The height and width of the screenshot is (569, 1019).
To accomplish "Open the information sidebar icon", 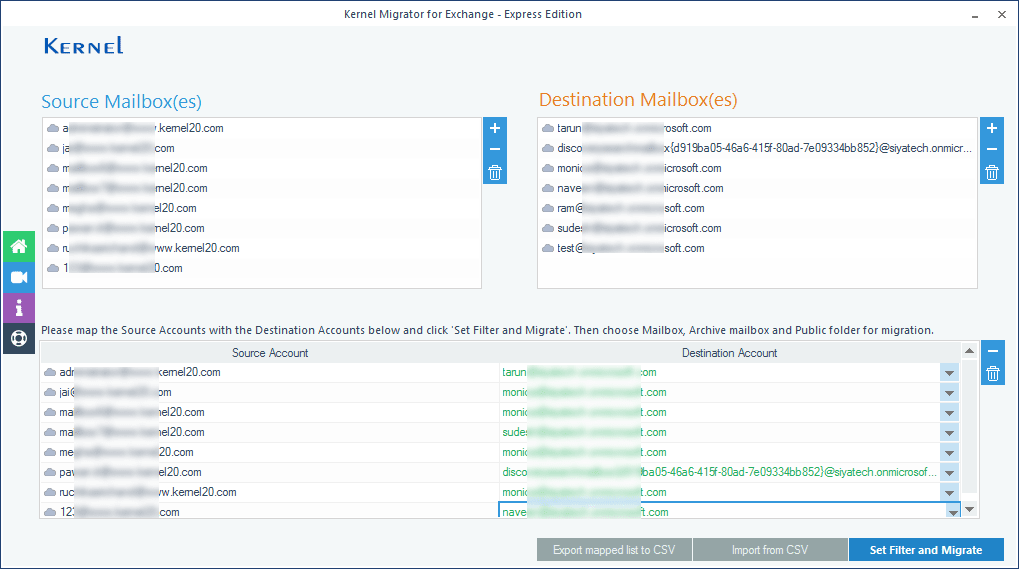I will pyautogui.click(x=19, y=308).
